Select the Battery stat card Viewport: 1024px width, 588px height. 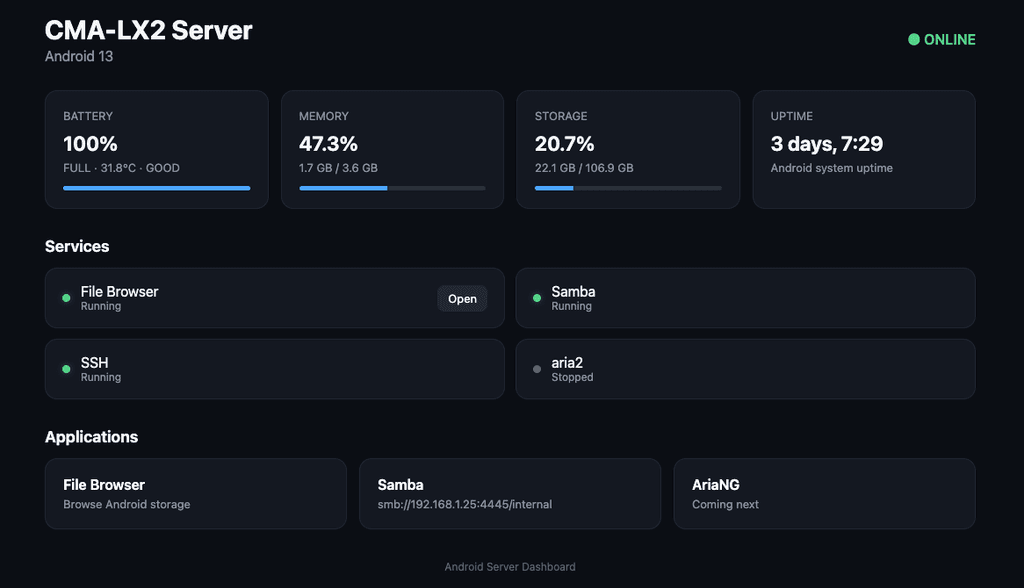(157, 150)
